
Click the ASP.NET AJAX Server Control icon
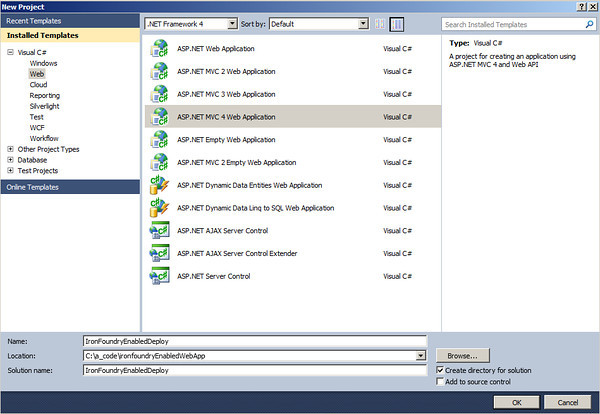coord(159,231)
